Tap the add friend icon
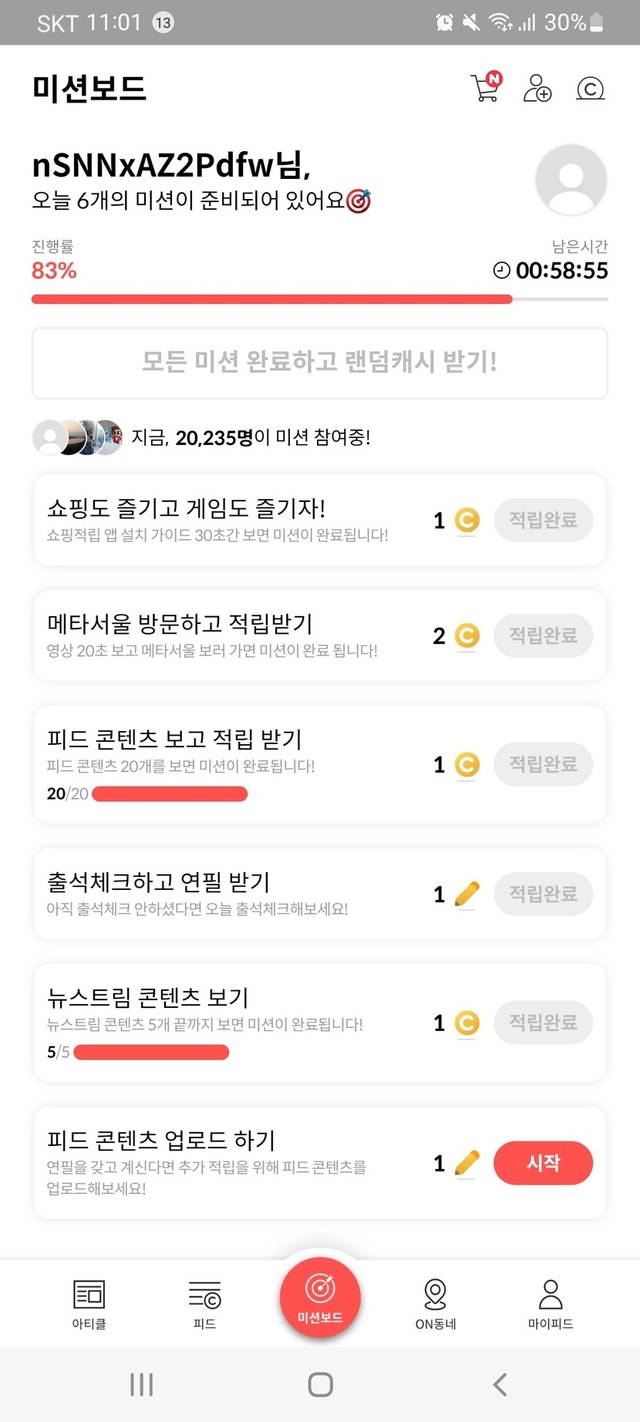The width and height of the screenshot is (640, 1422). (x=537, y=88)
